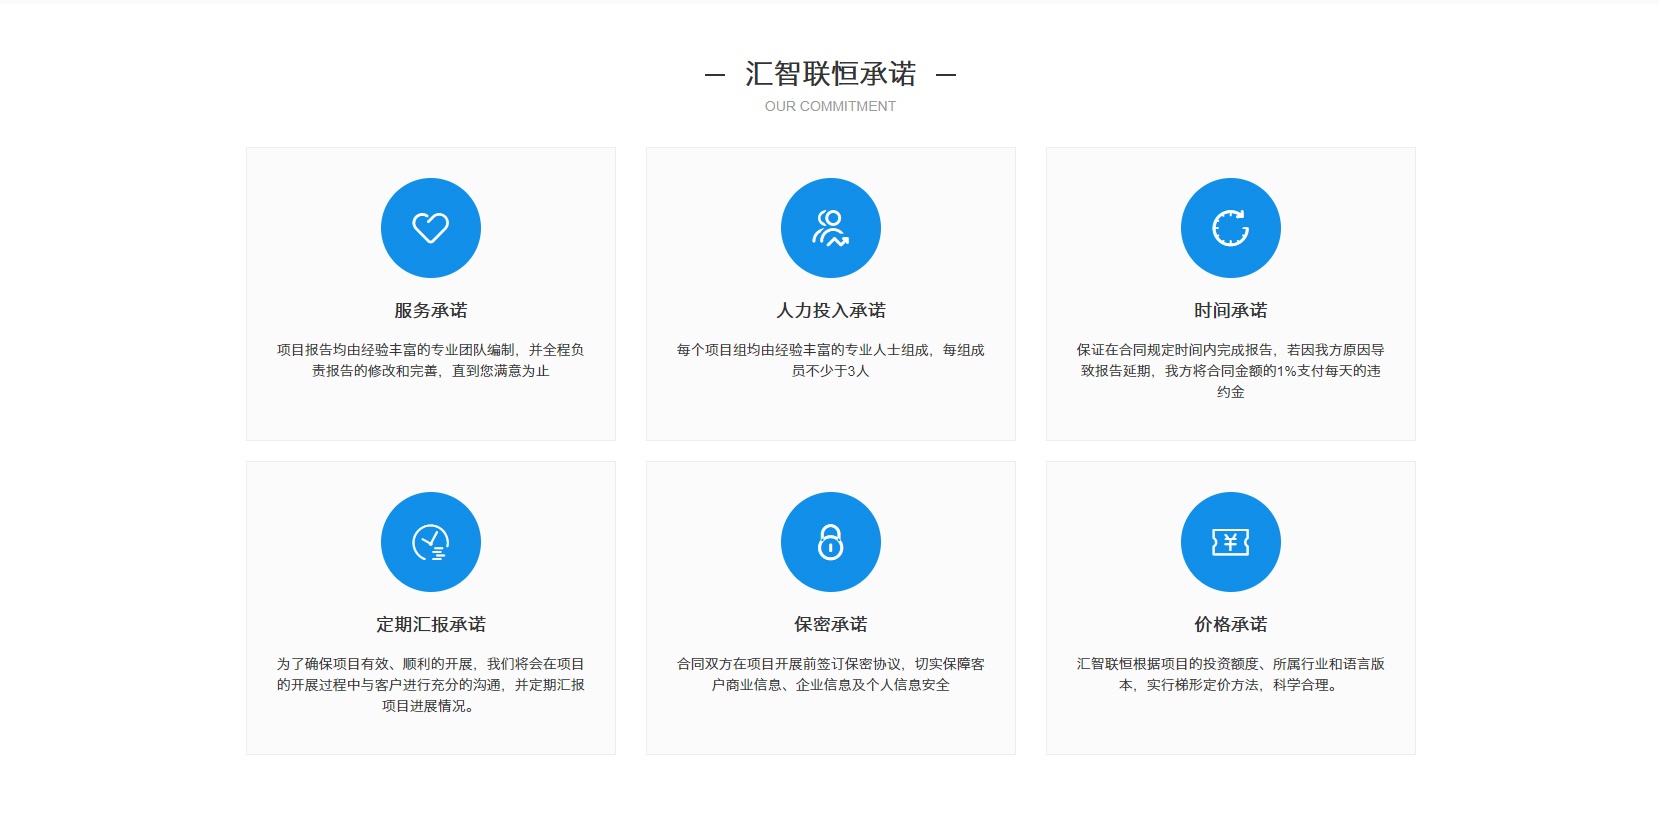
Task: Select the 价格承诺 card title
Action: point(1231,625)
